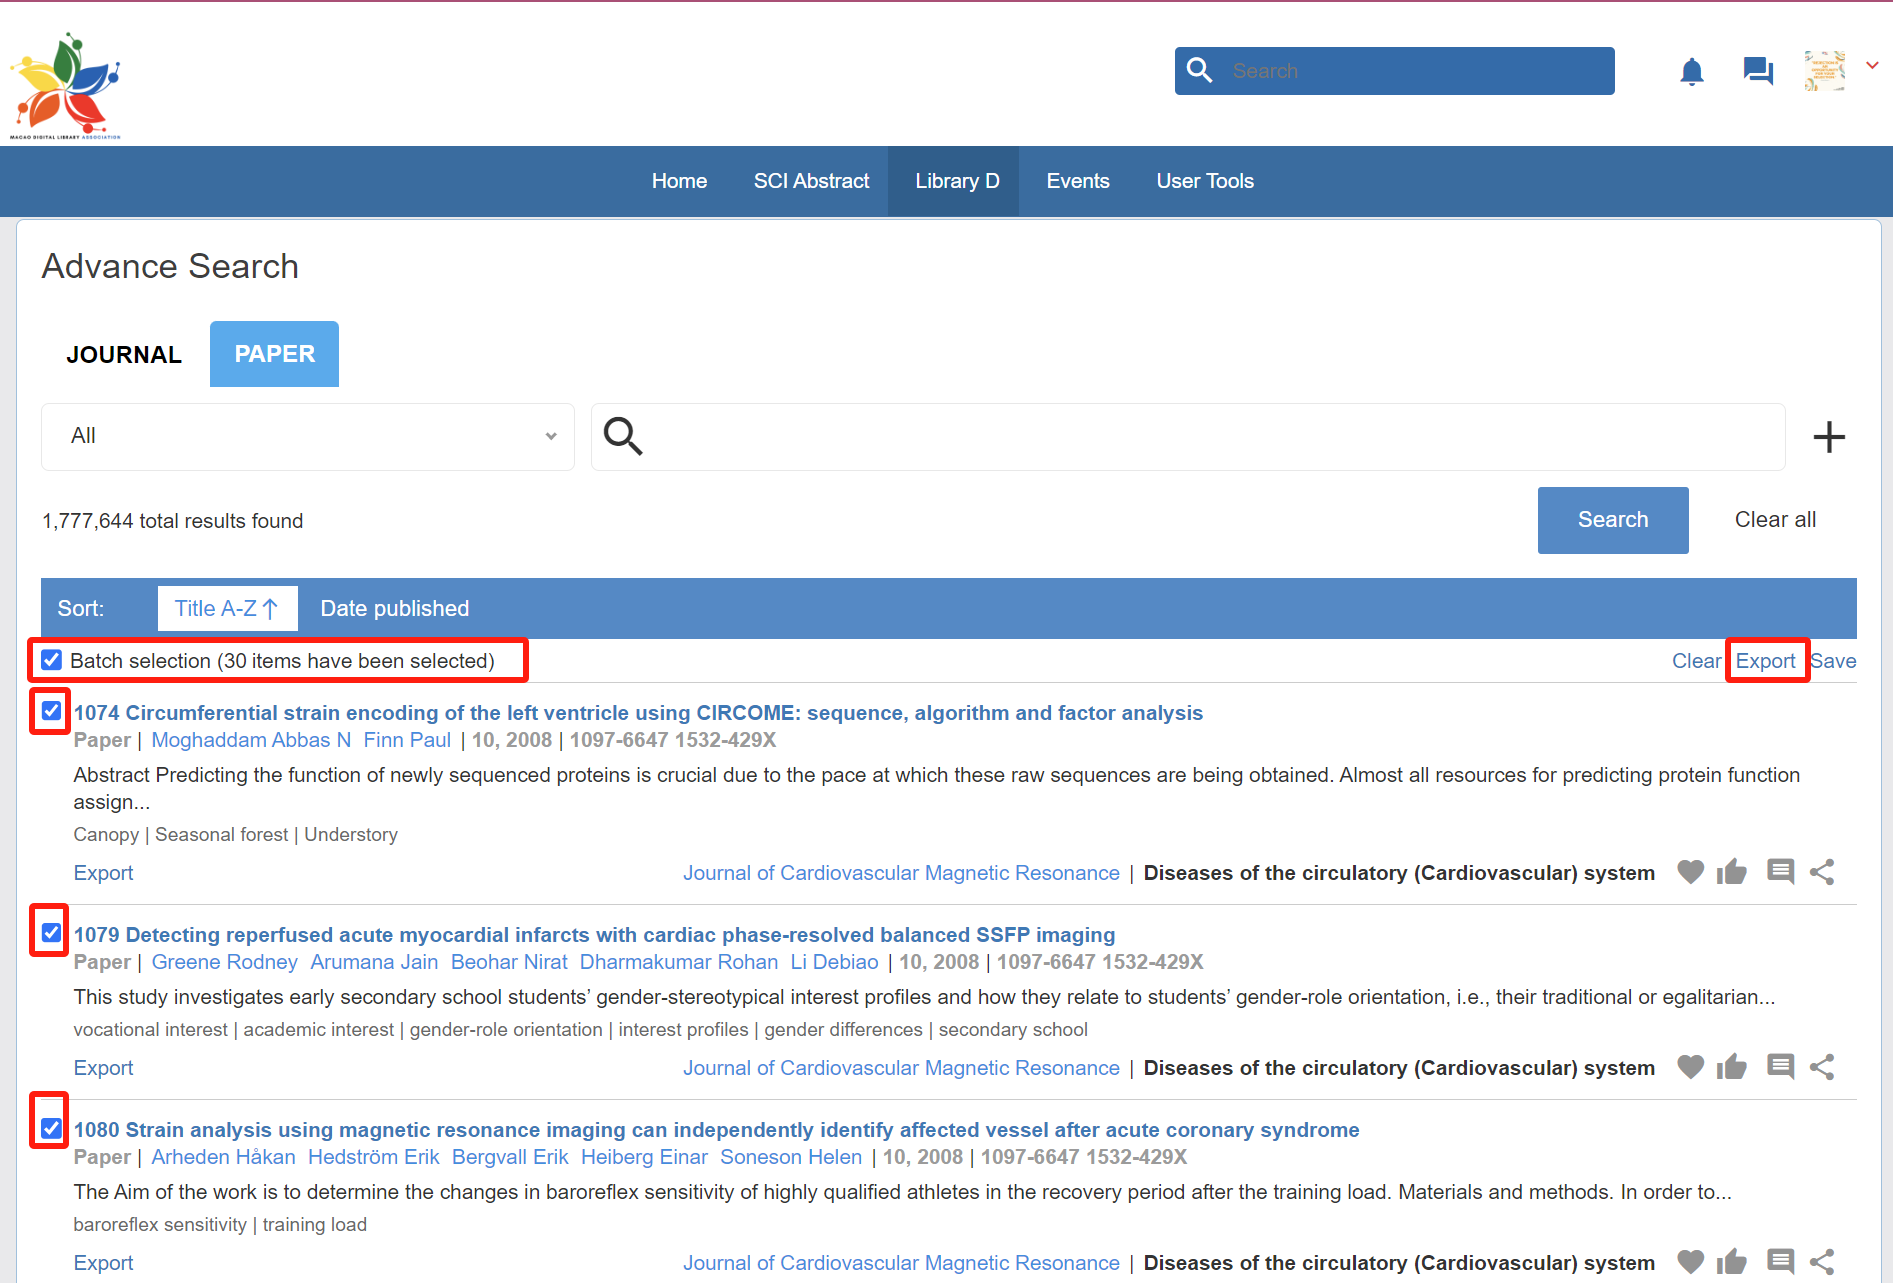Image resolution: width=1893 pixels, height=1283 pixels.
Task: Click the notification bell icon
Action: (1691, 72)
